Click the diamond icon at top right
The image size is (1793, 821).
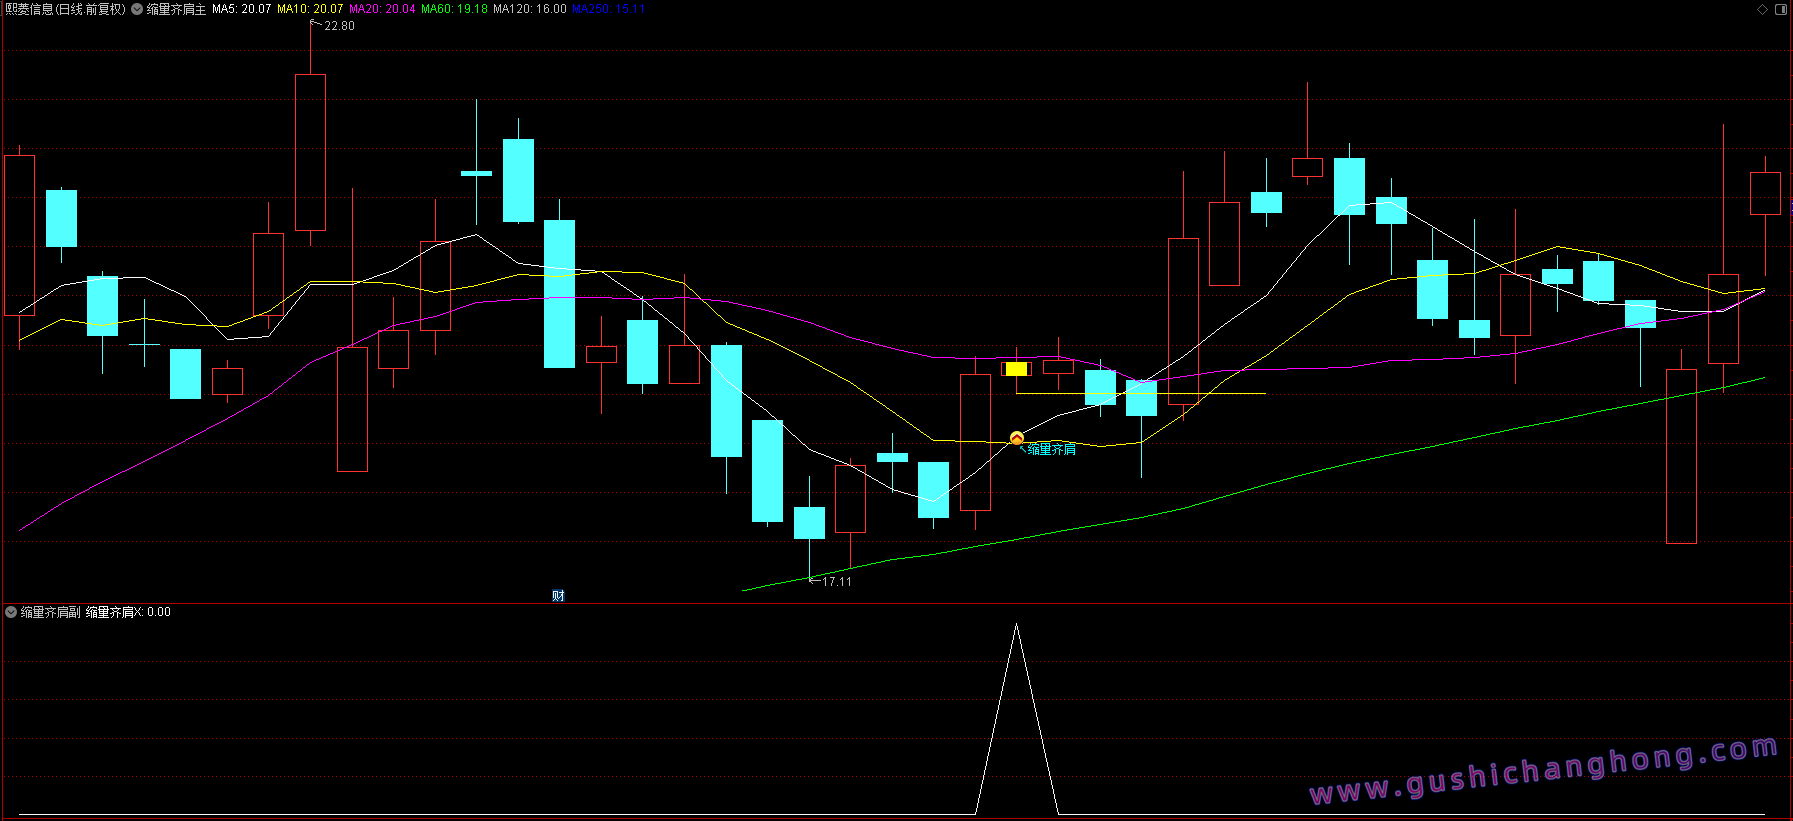pos(1762,9)
